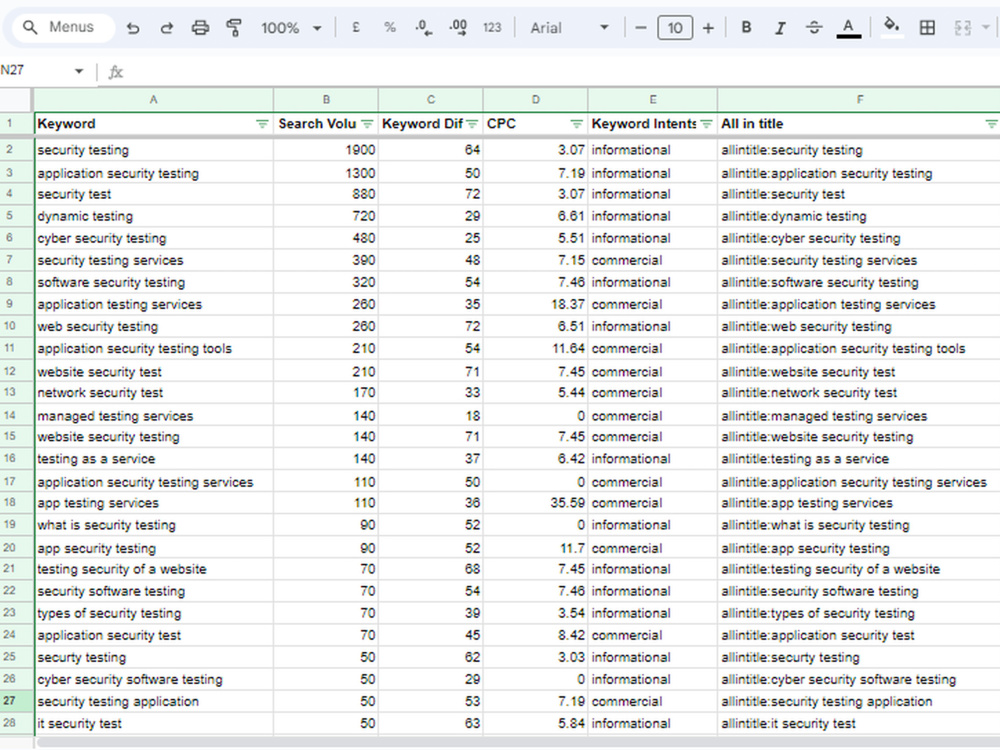The width and height of the screenshot is (1000, 750).
Task: Decrease font size with minus button
Action: (x=641, y=28)
